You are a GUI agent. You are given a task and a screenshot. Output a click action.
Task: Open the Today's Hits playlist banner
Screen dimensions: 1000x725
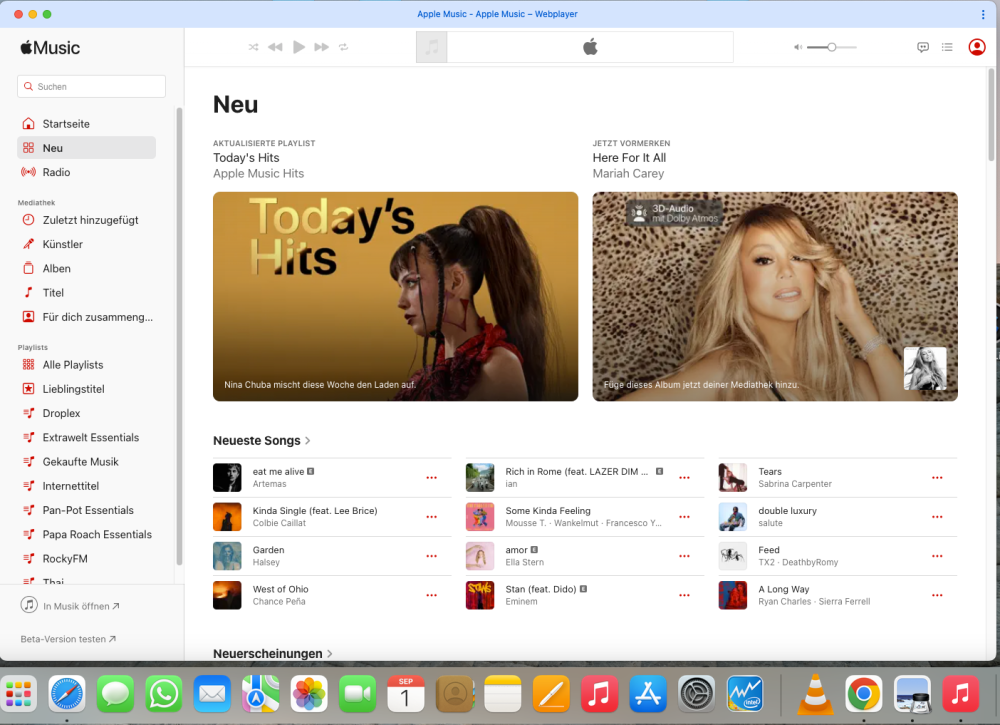(395, 297)
